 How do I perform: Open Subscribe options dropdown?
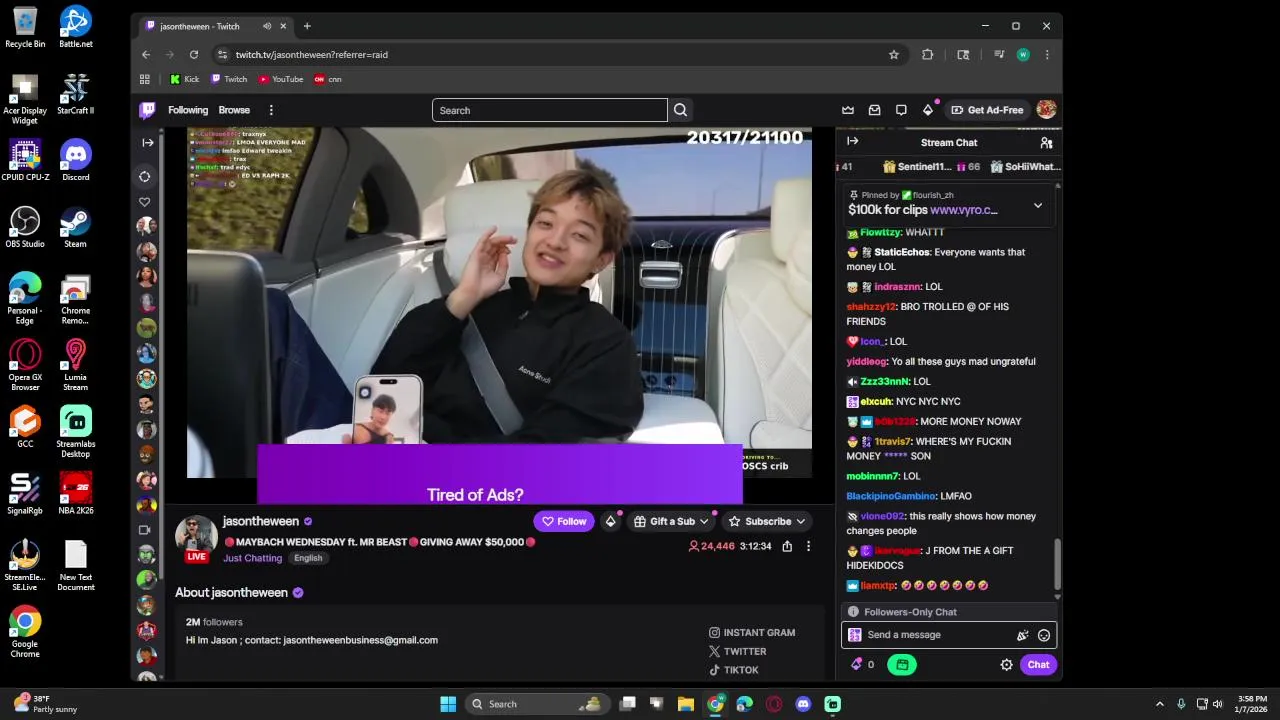pos(767,521)
